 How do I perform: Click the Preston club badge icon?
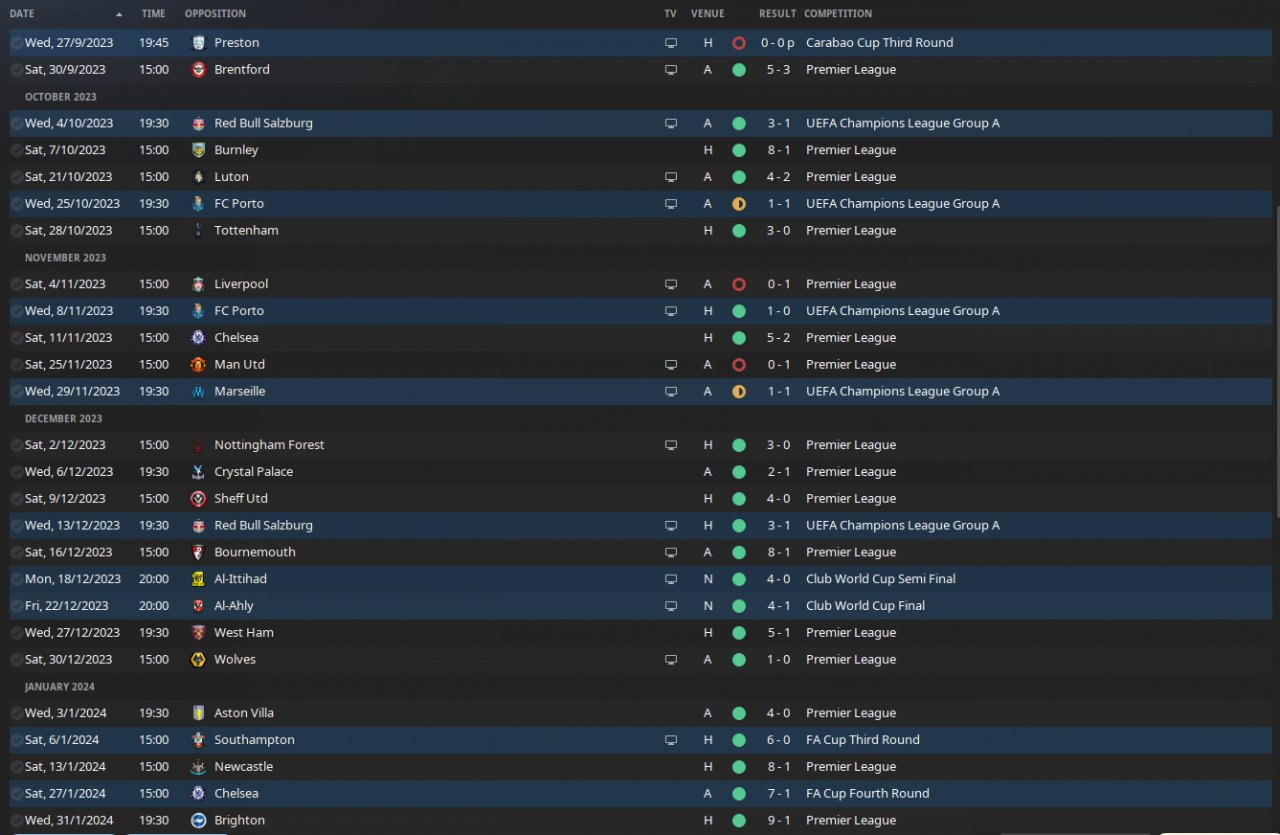[x=198, y=43]
